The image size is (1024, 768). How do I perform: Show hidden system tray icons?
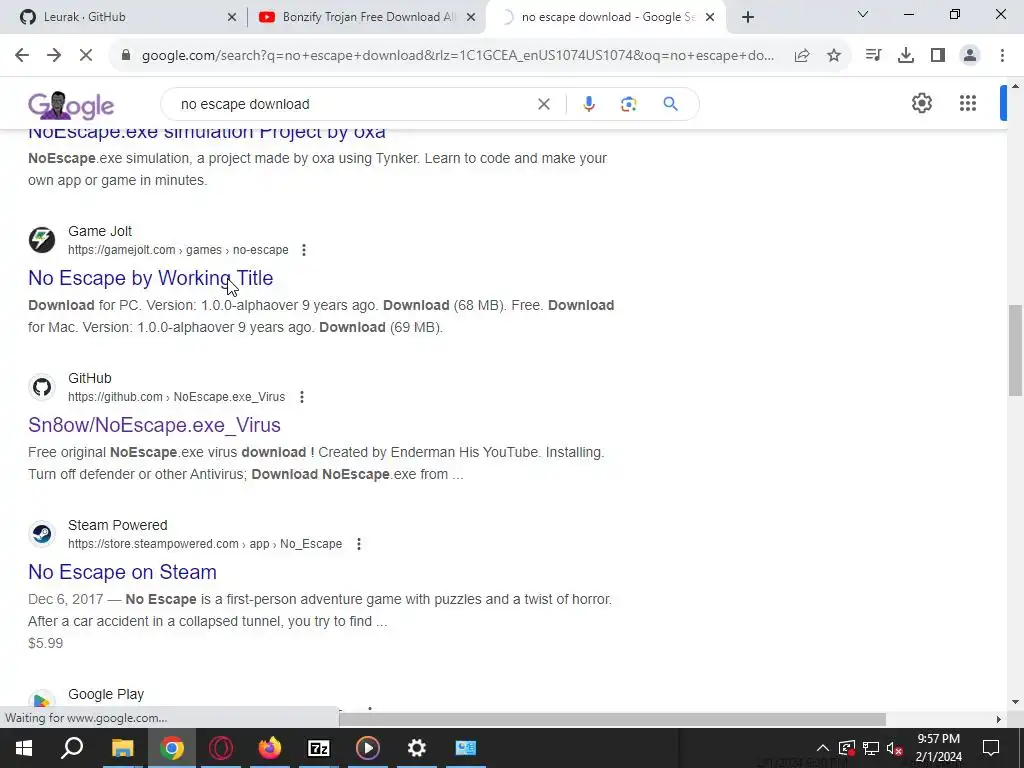coord(823,748)
